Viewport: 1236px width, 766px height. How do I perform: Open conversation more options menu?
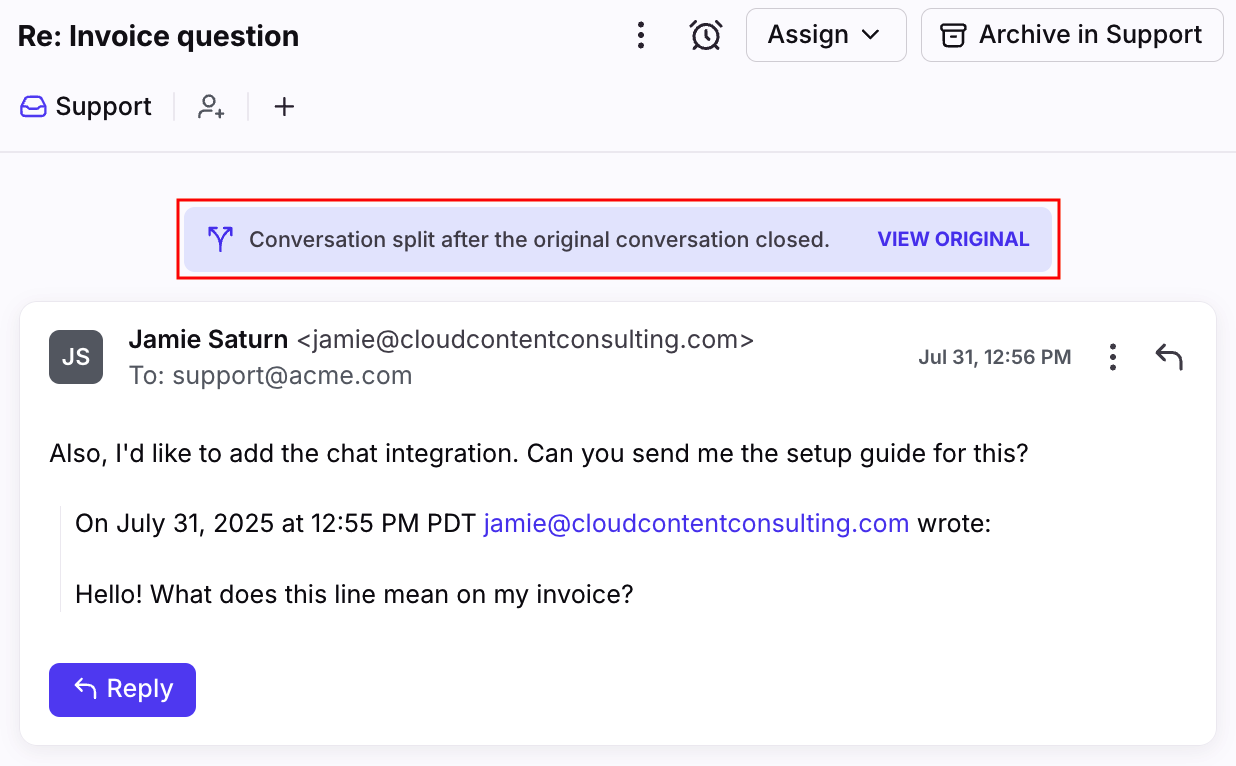[x=641, y=36]
